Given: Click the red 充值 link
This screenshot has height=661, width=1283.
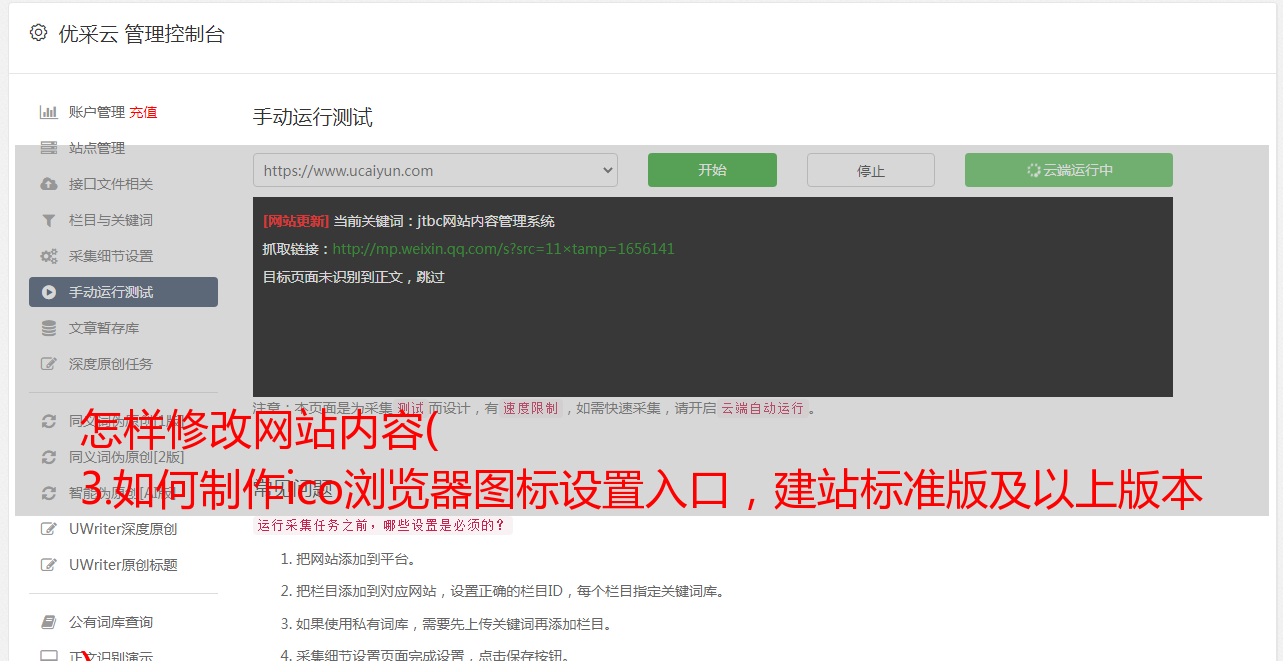Looking at the screenshot, I should pyautogui.click(x=143, y=112).
